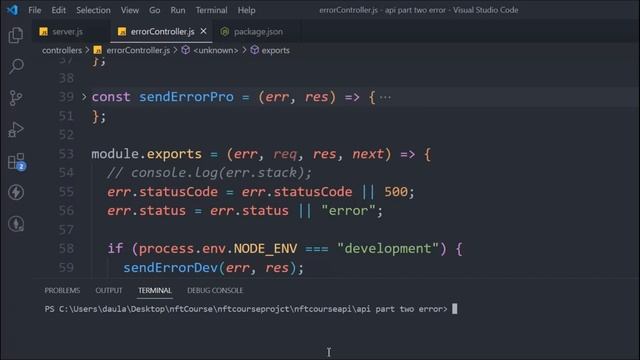The height and width of the screenshot is (360, 640).
Task: Open the View menu
Action: click(x=130, y=10)
